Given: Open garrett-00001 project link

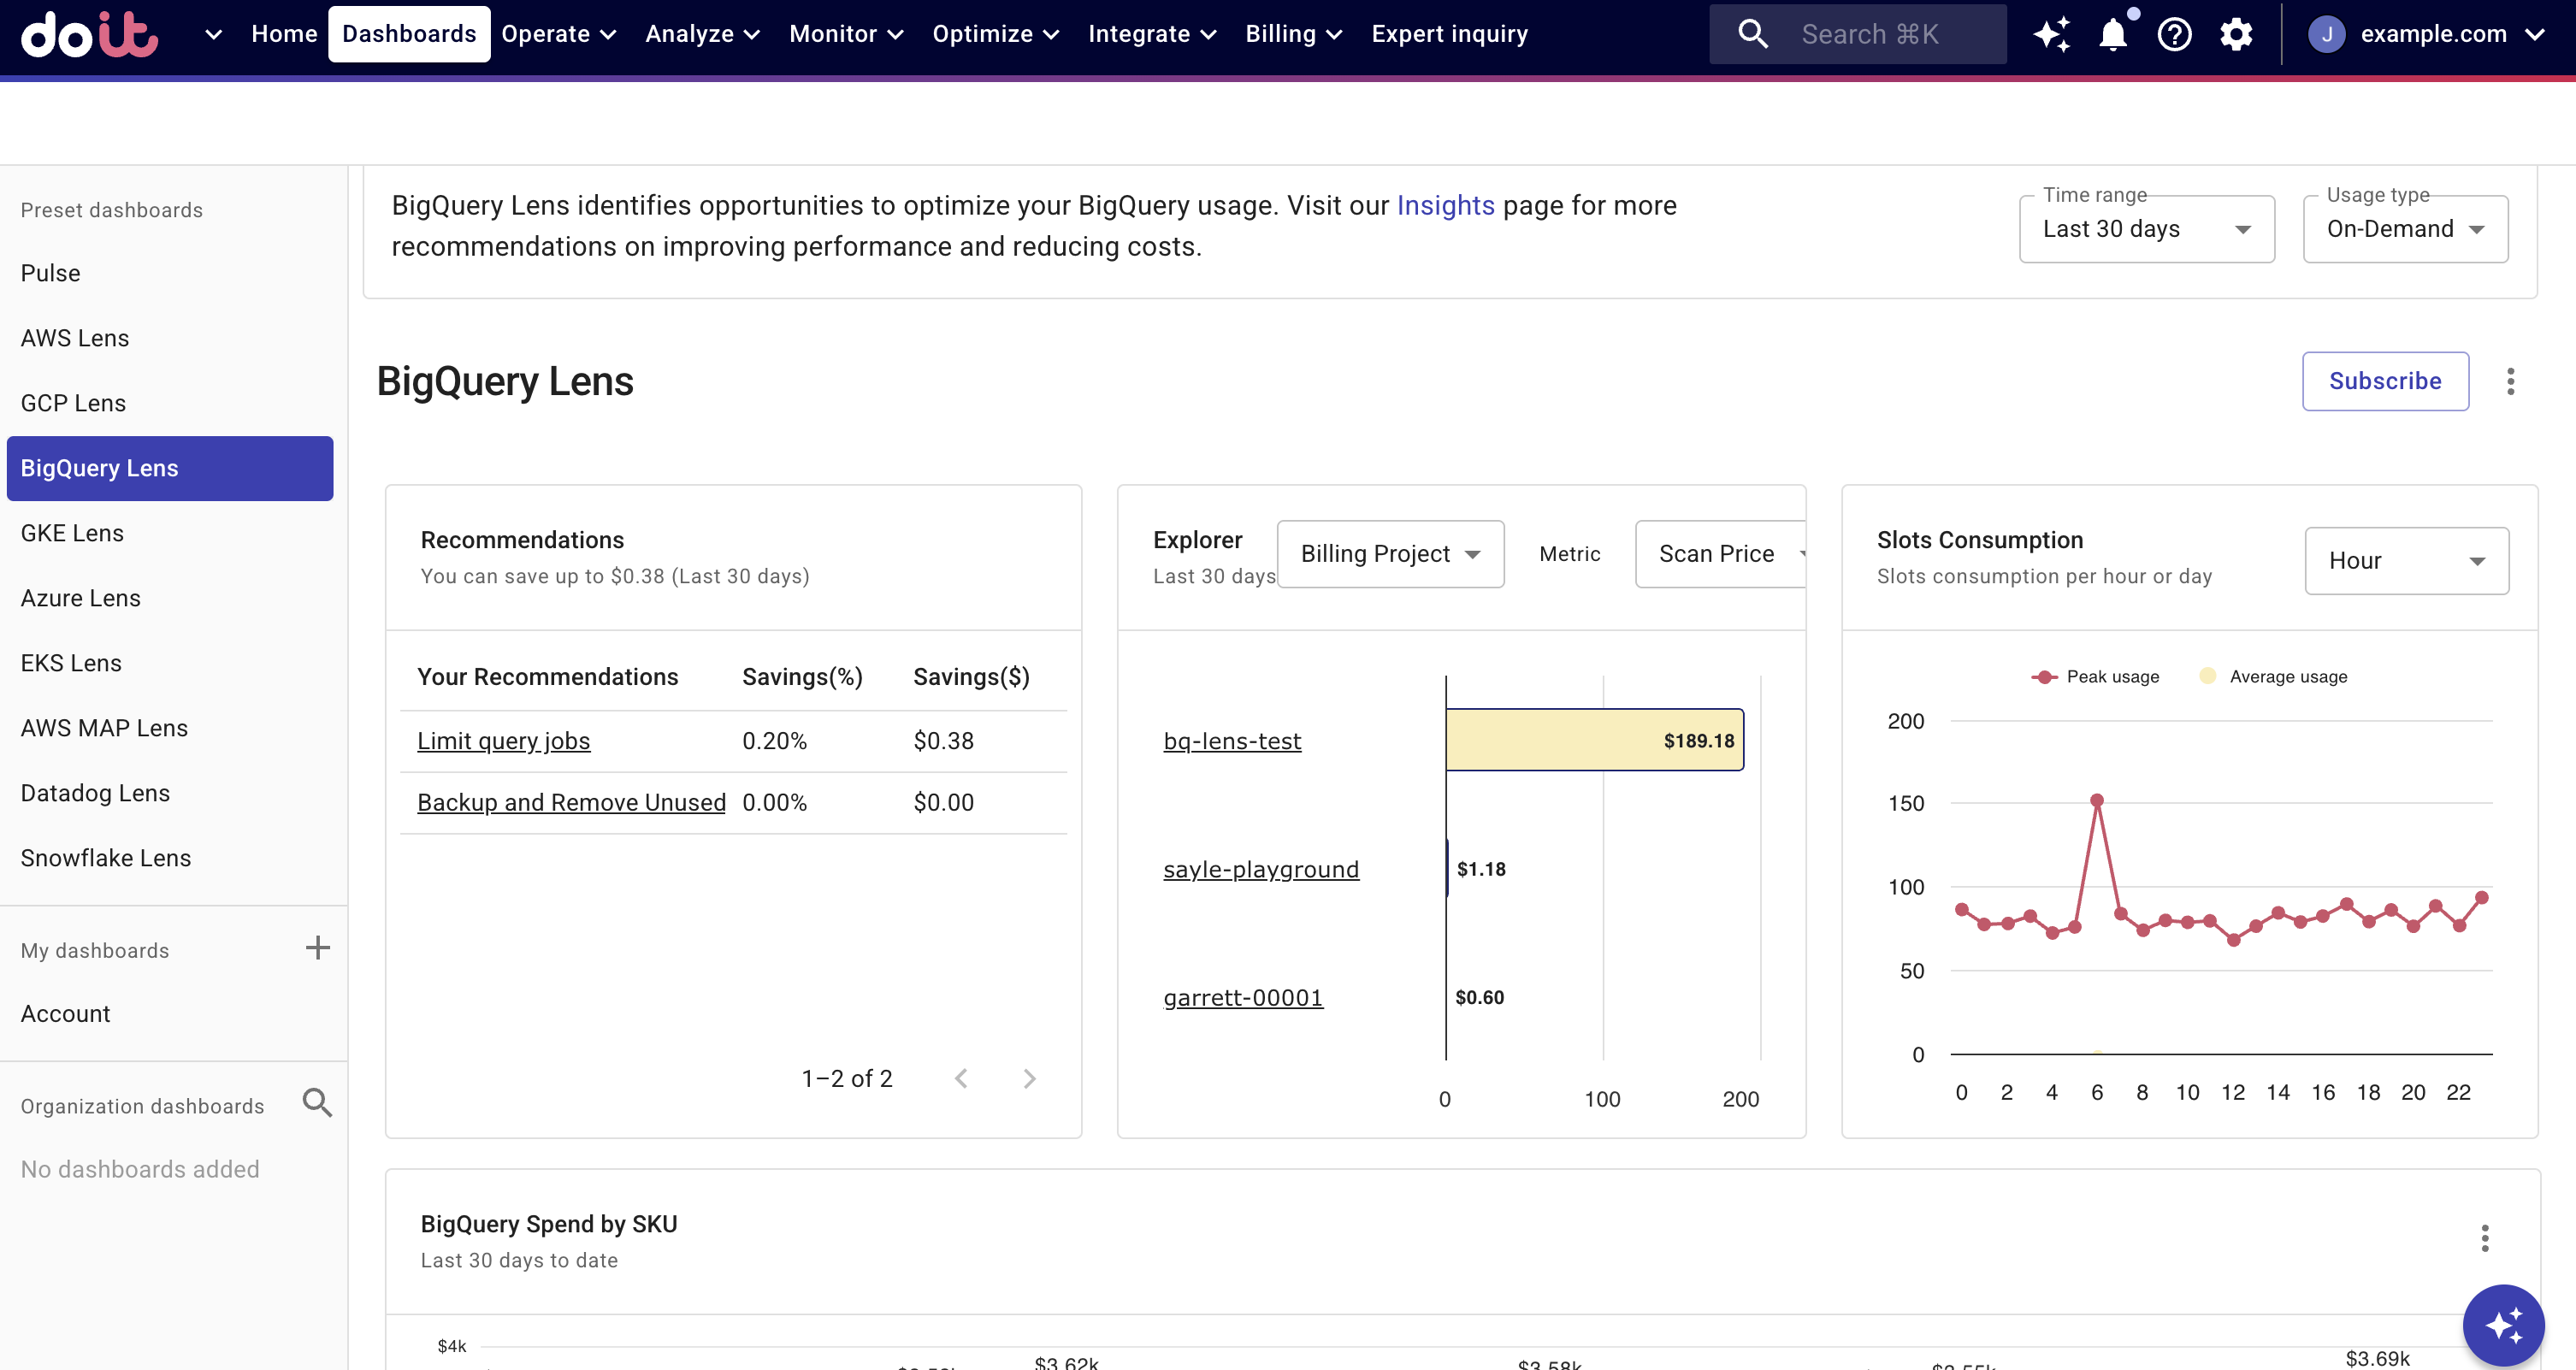Looking at the screenshot, I should (x=1243, y=997).
